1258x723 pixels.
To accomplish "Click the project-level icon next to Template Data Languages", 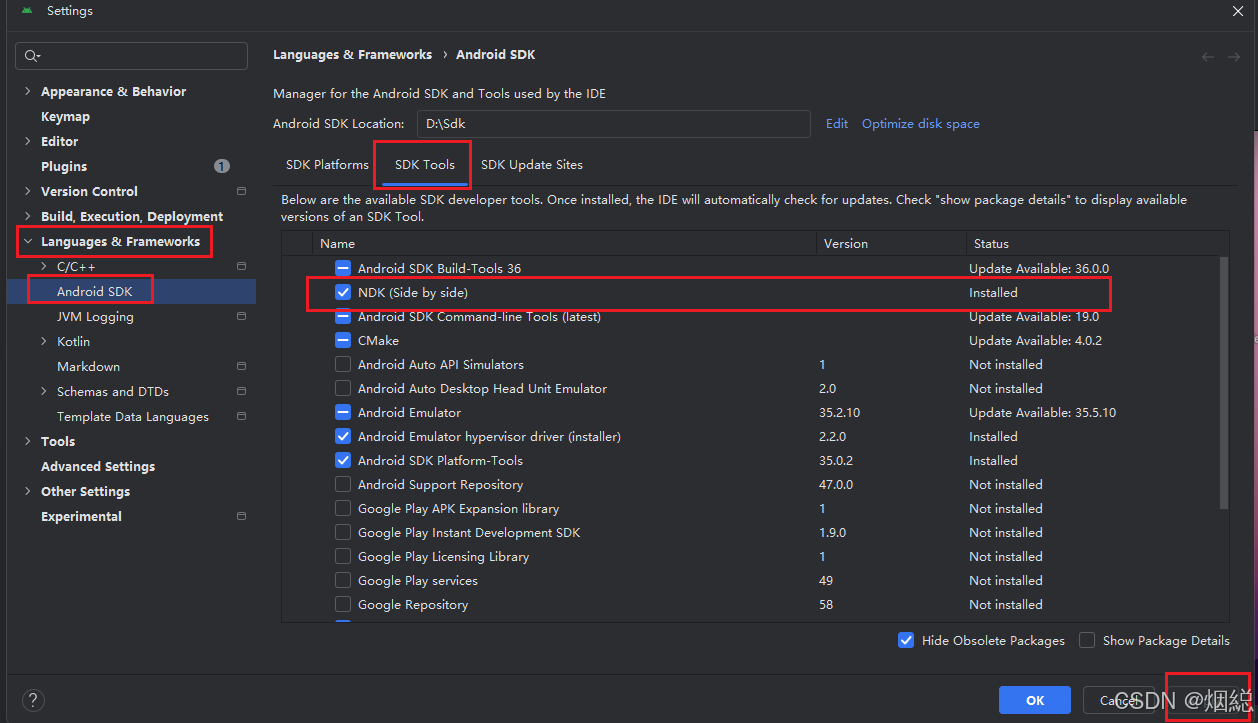I will (x=241, y=416).
